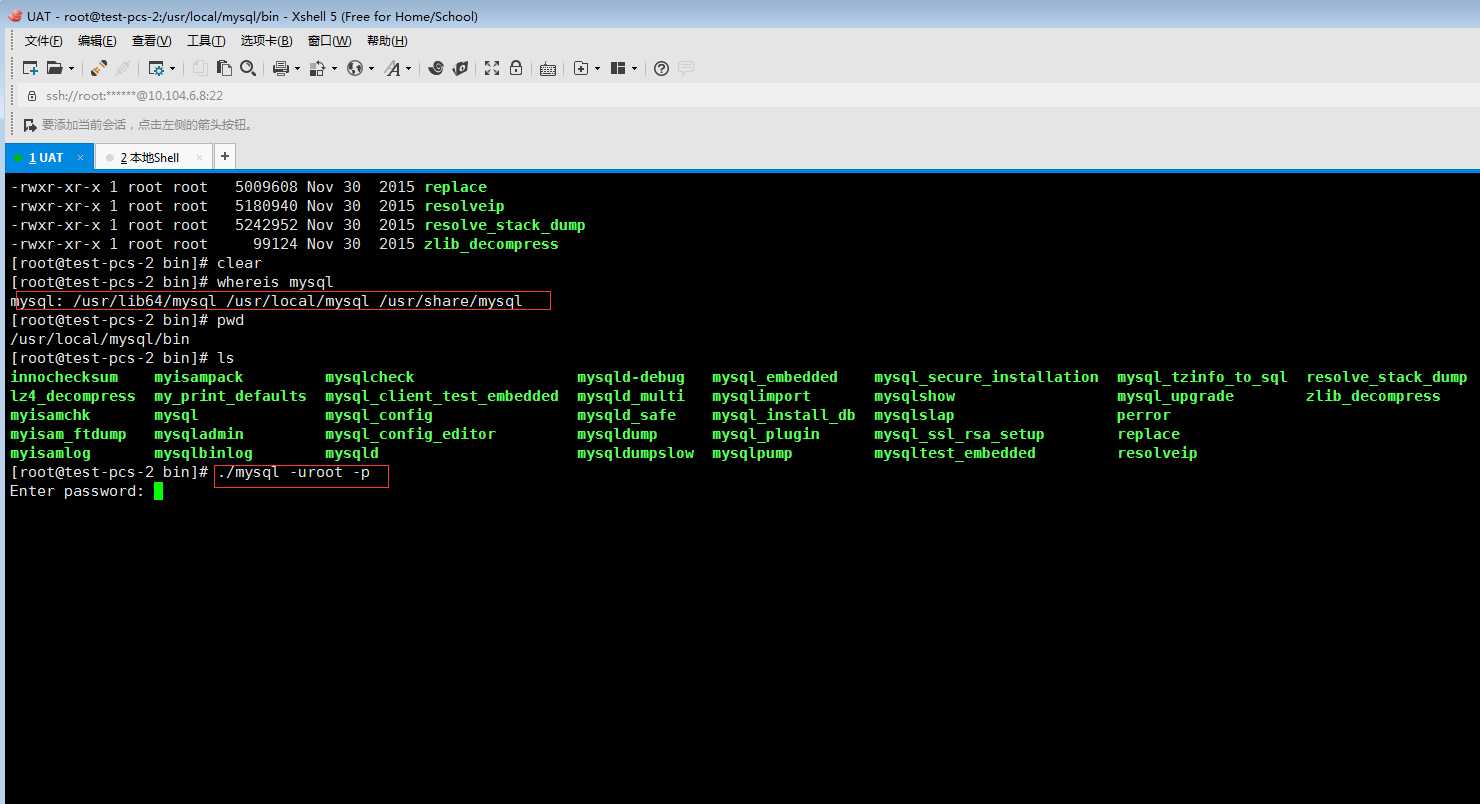
Task: Toggle full screen mode icon
Action: 492,68
